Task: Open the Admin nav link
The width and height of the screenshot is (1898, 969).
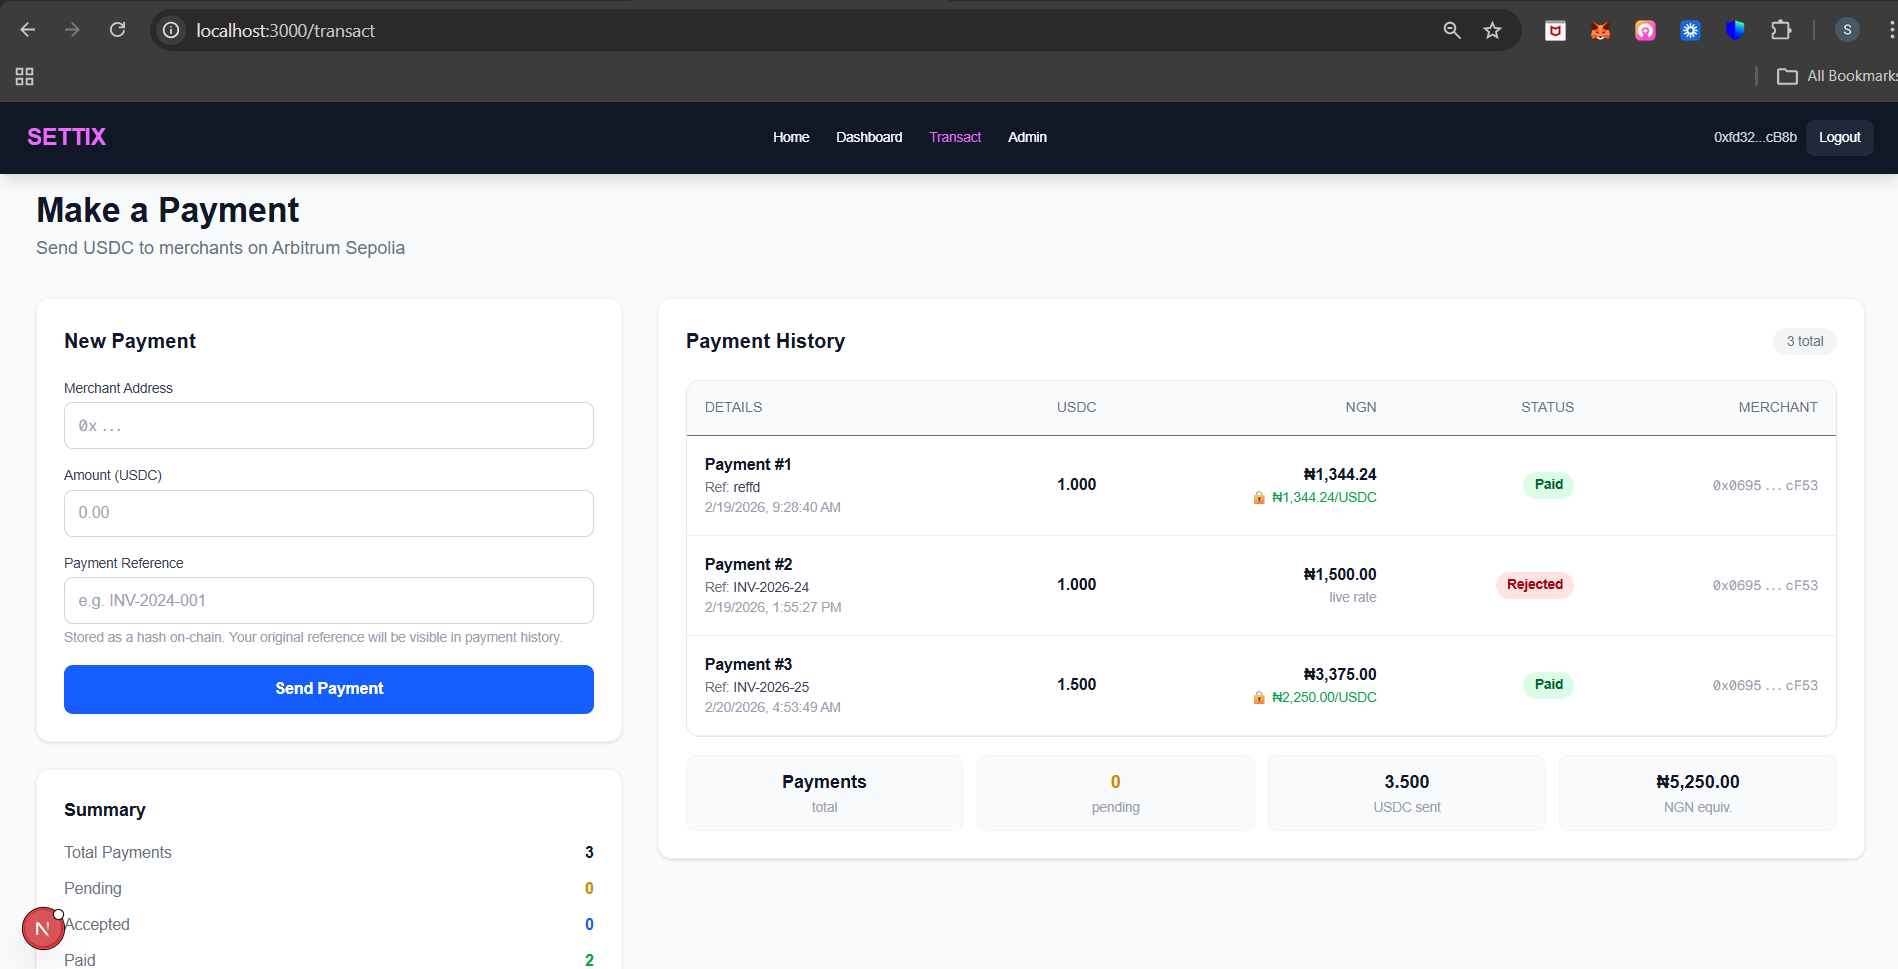Action: [1026, 137]
